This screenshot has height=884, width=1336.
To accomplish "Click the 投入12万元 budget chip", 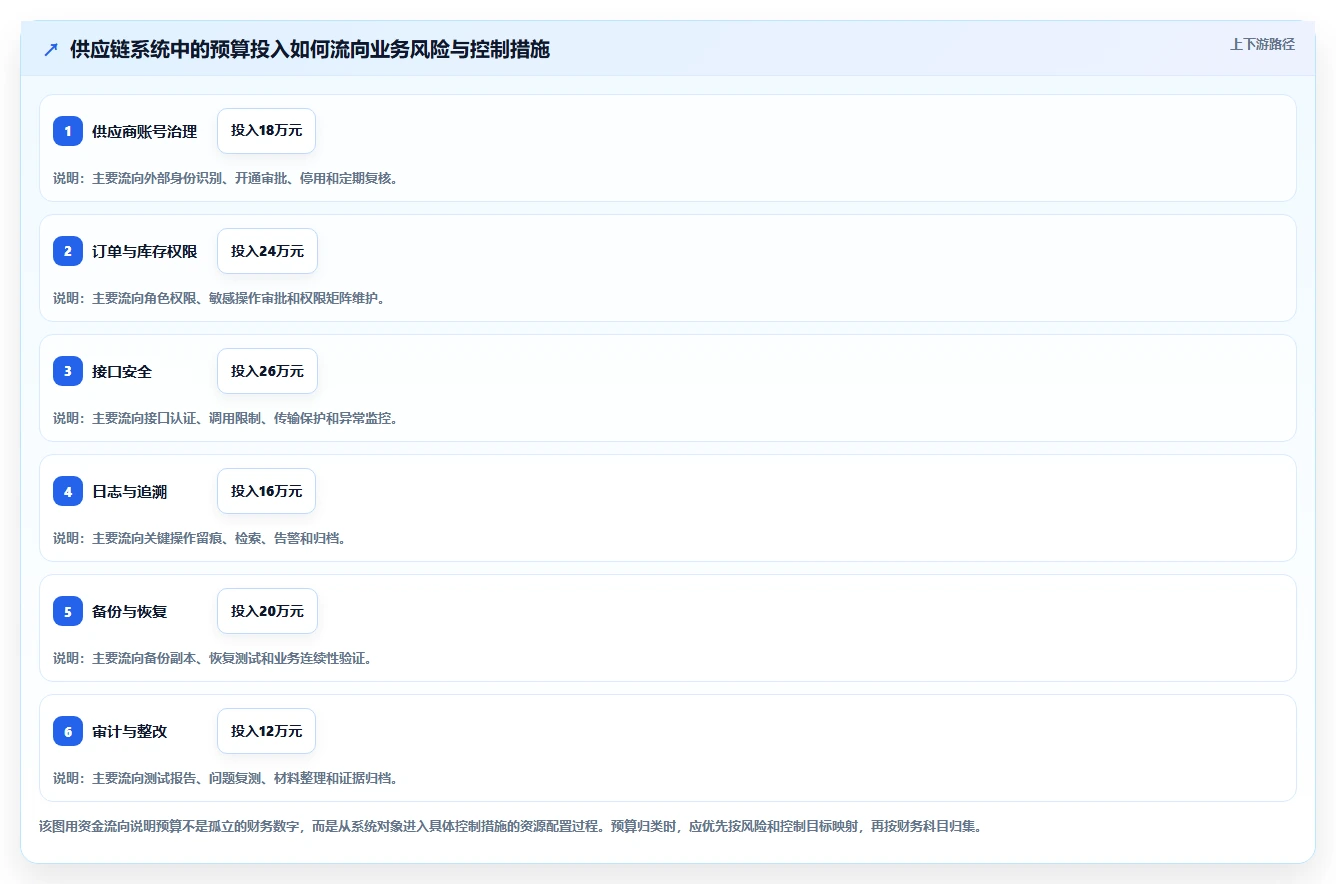I will pos(267,731).
